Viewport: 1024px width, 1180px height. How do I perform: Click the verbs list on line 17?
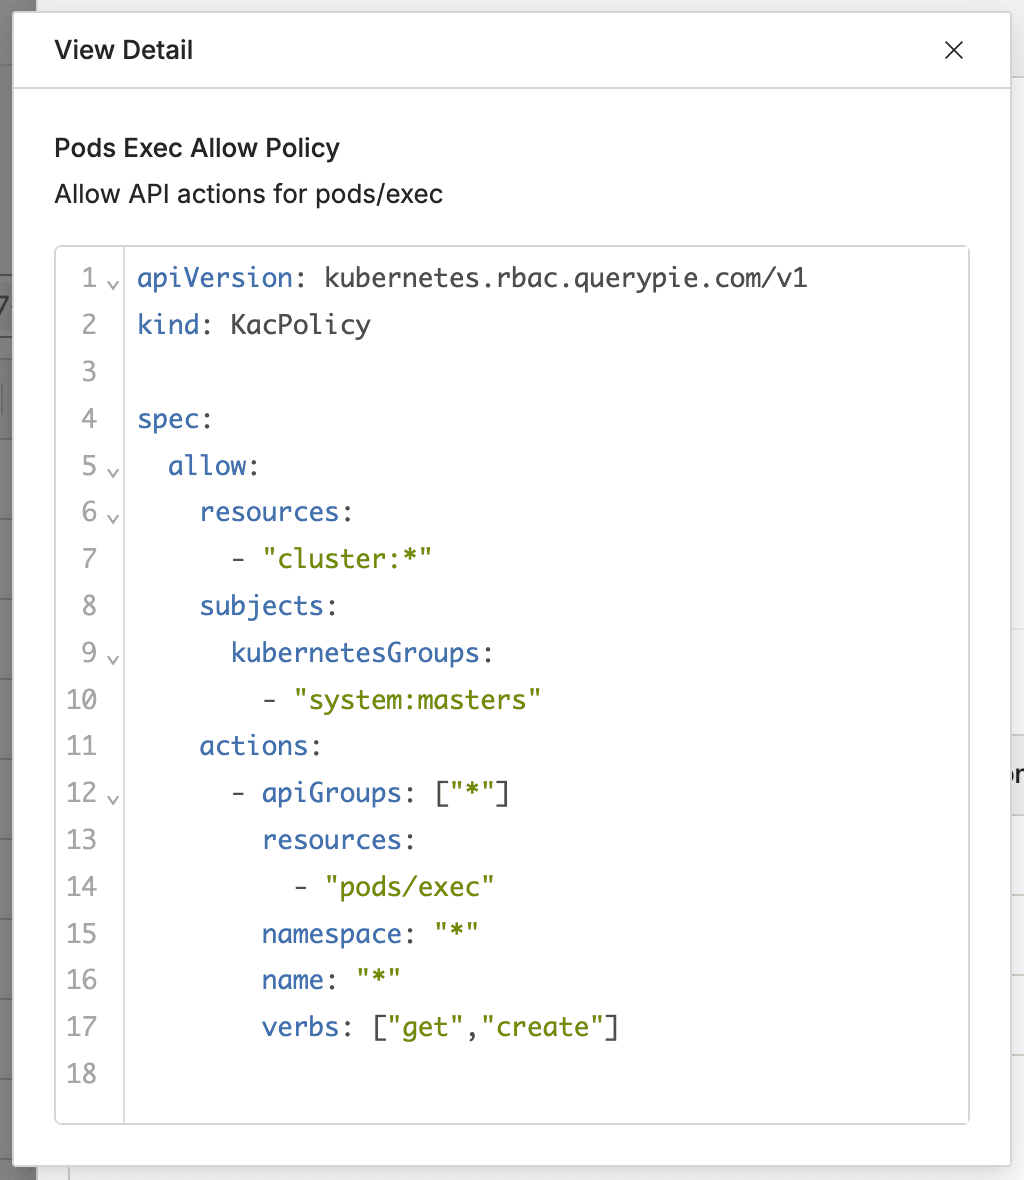coord(495,1027)
